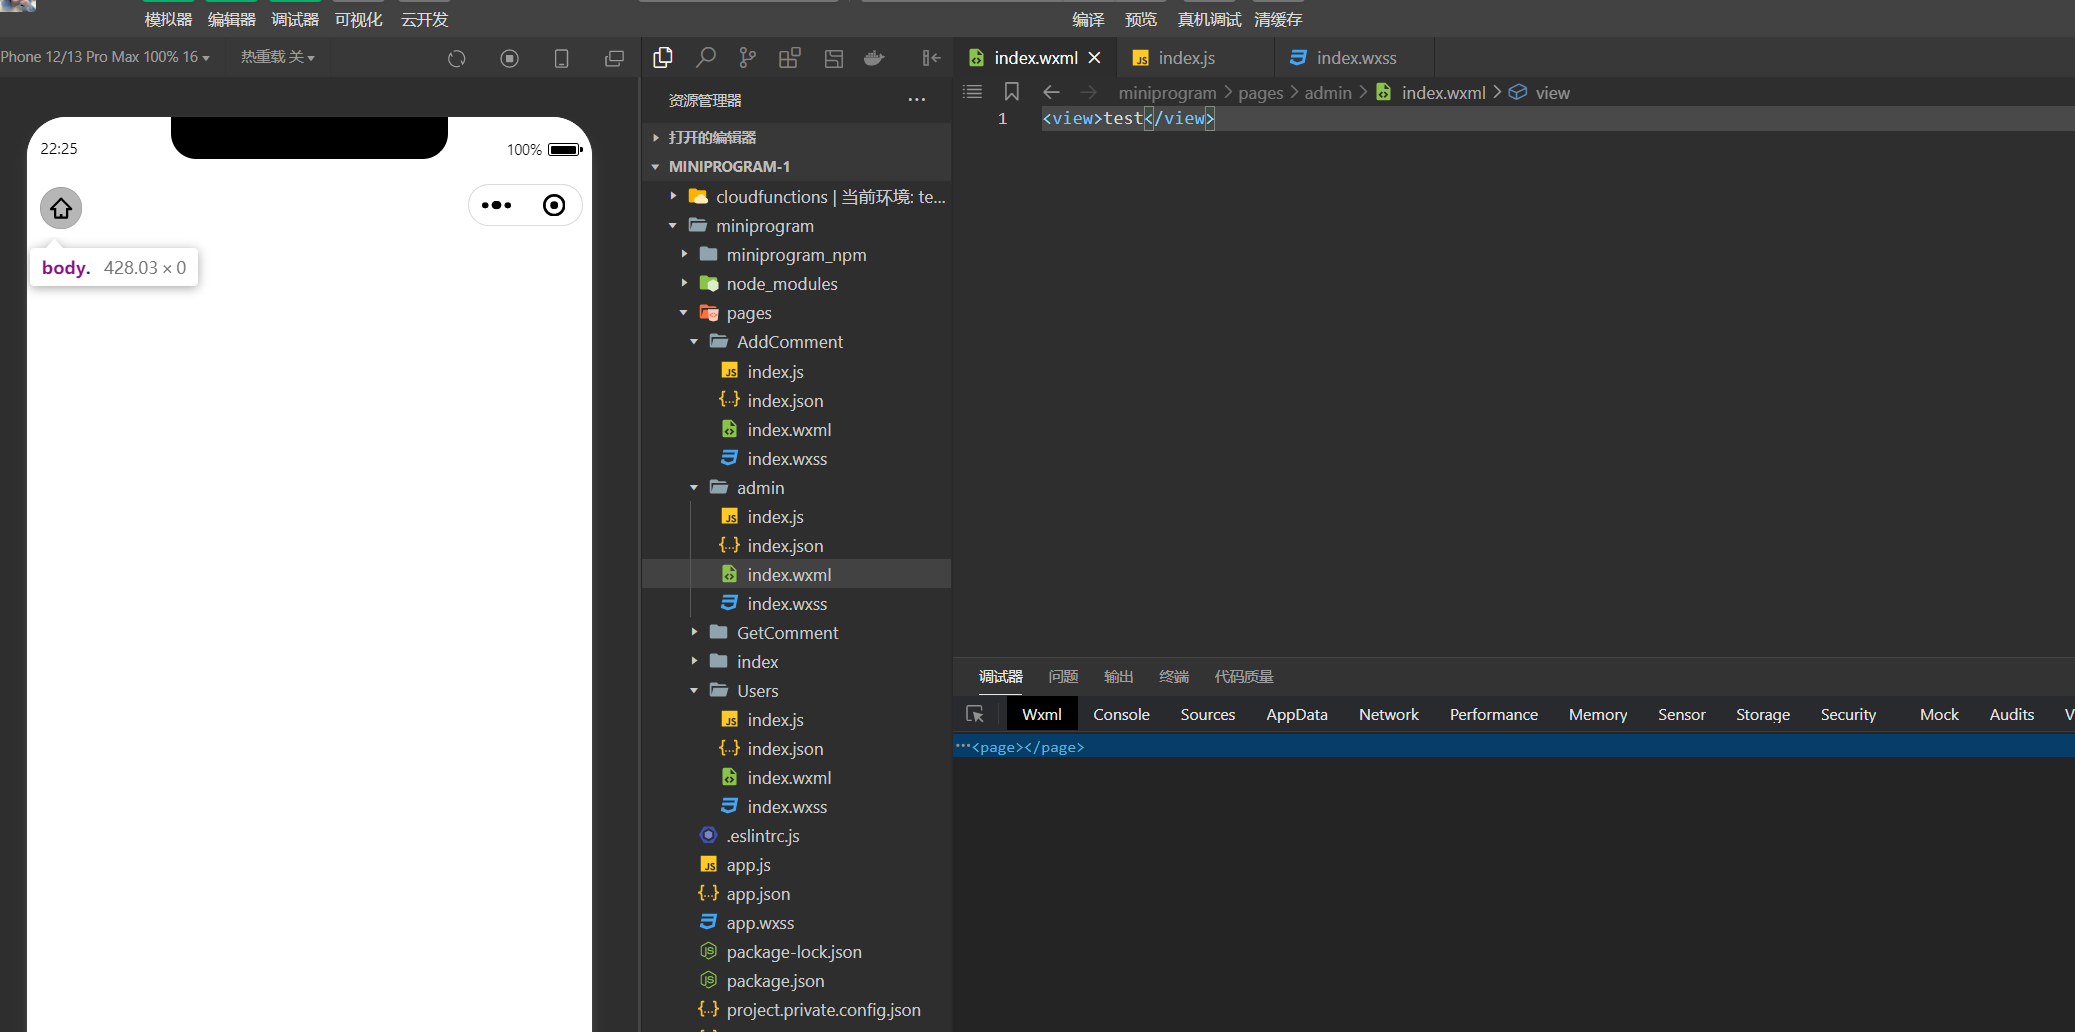
Task: Open the detached simulator window icon
Action: pyautogui.click(x=614, y=58)
